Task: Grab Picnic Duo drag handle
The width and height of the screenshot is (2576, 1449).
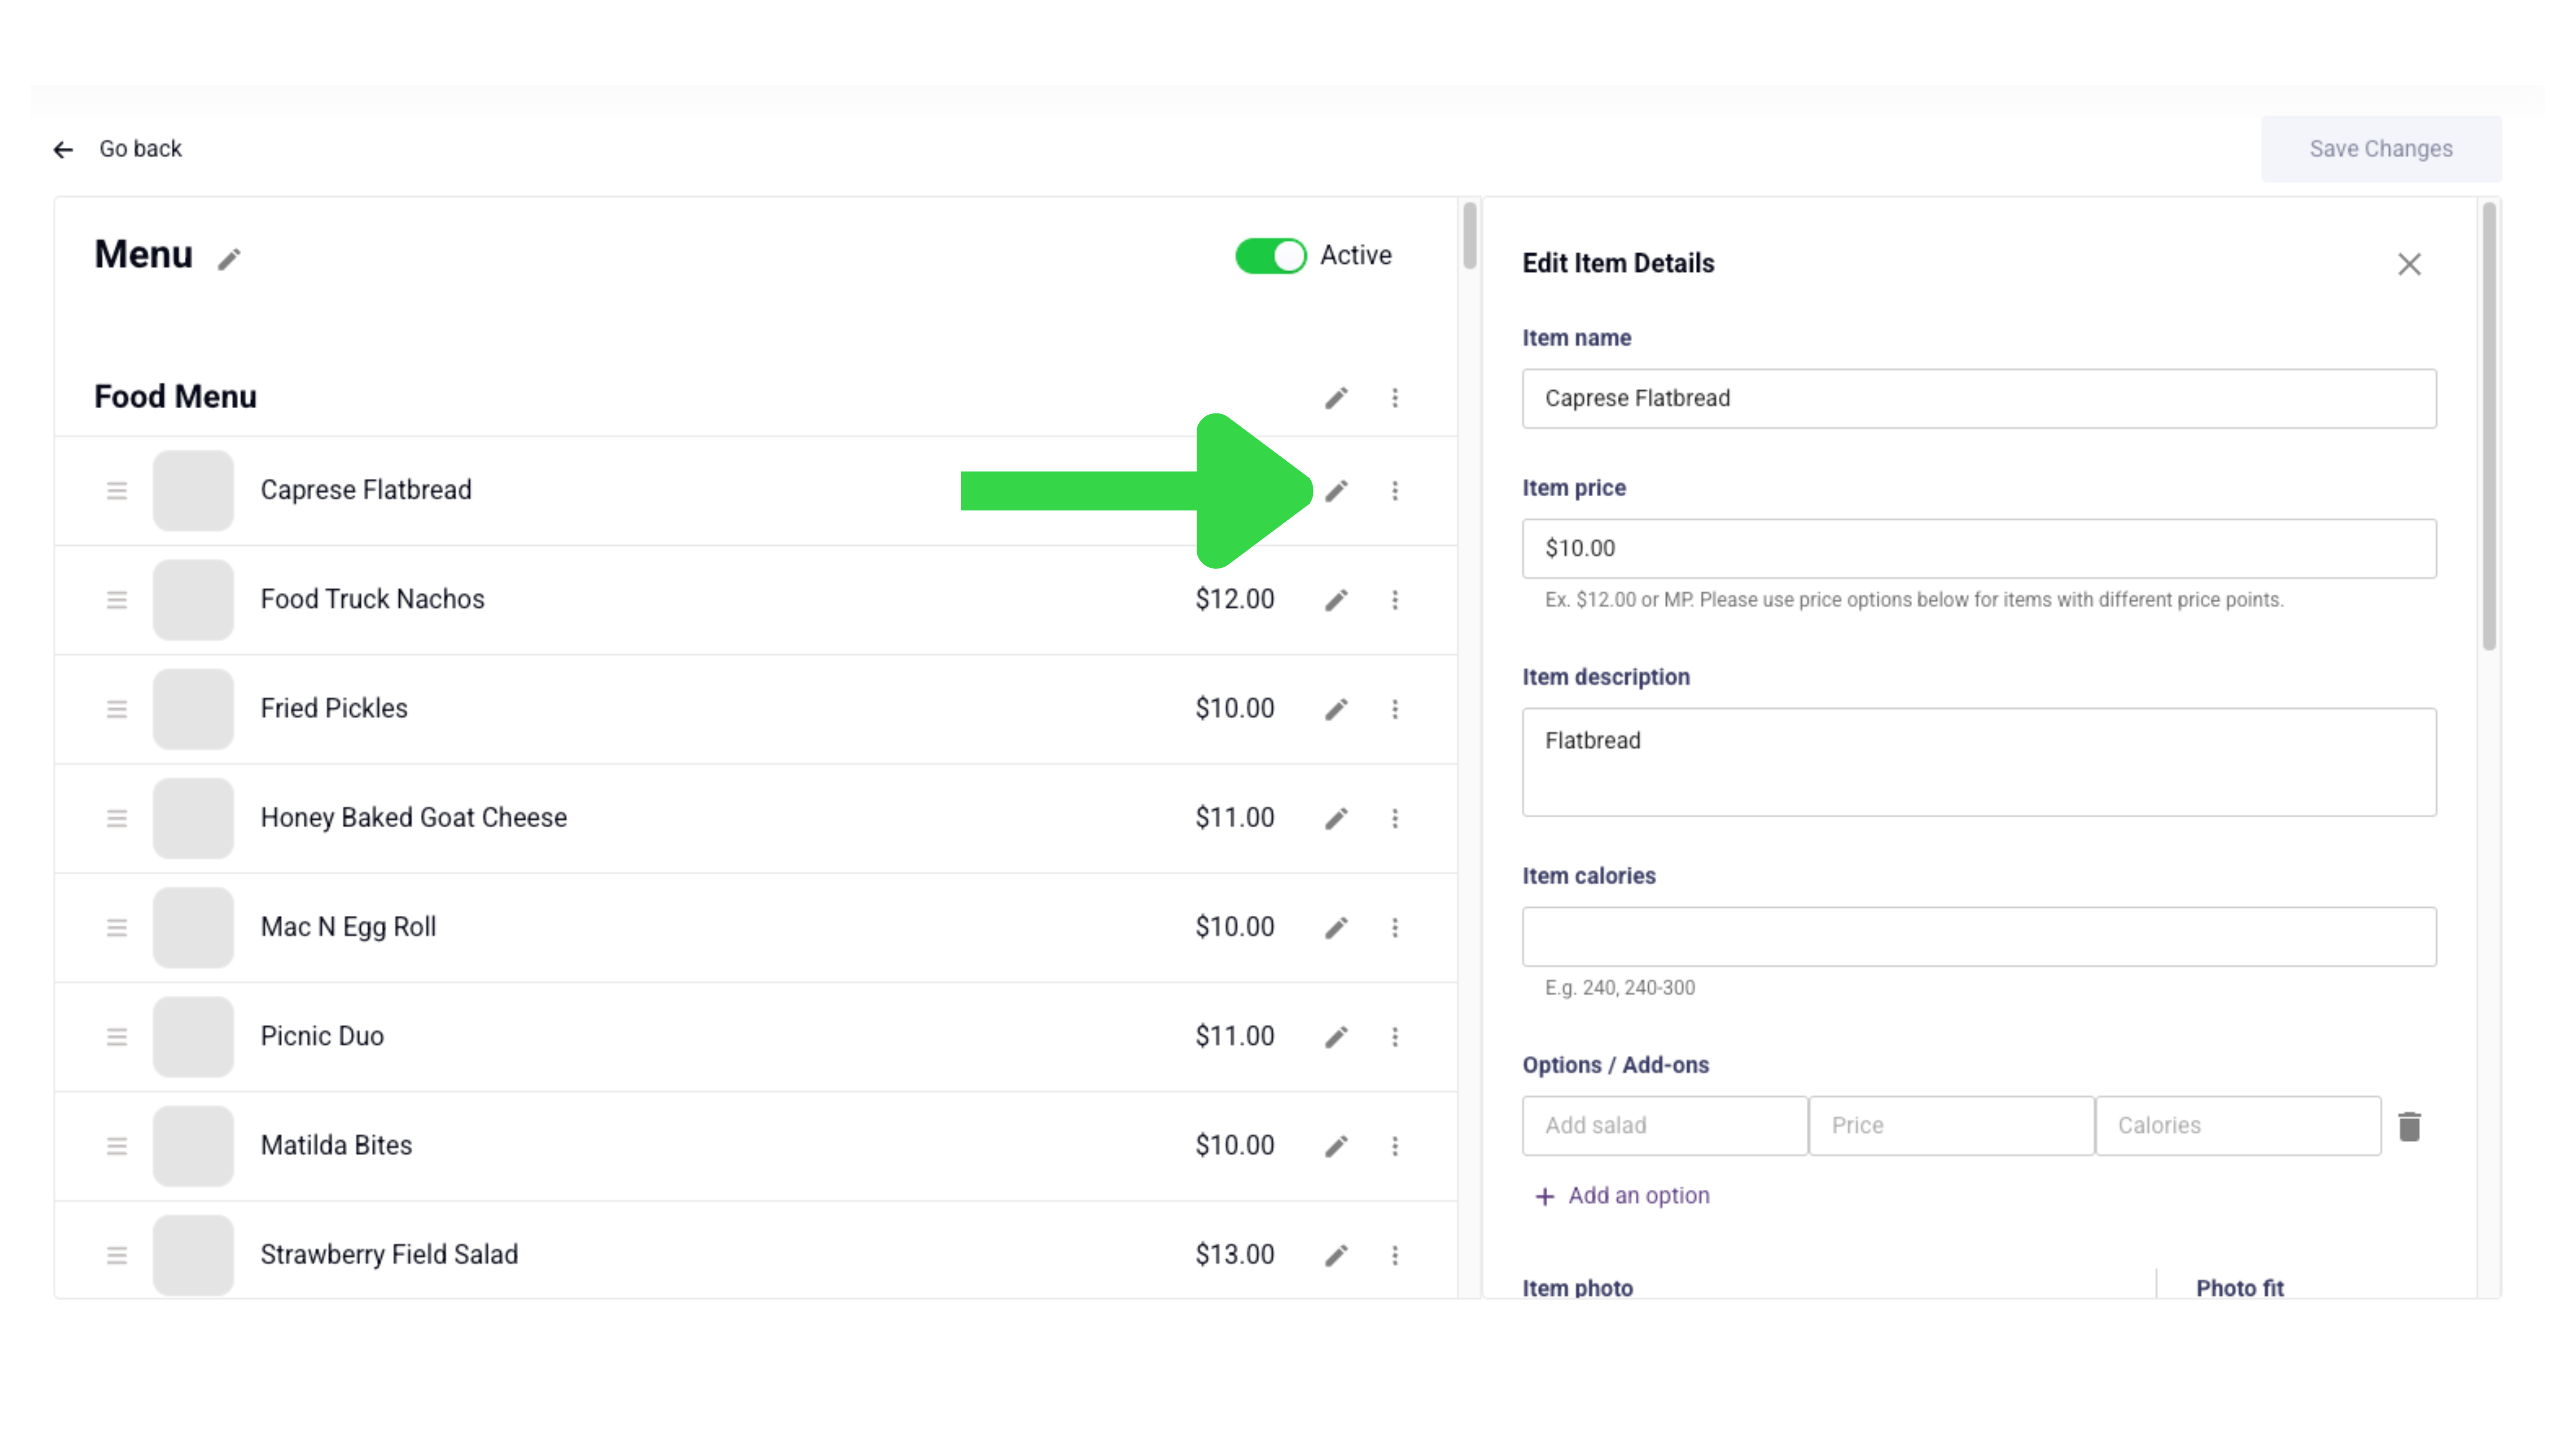Action: [117, 1037]
